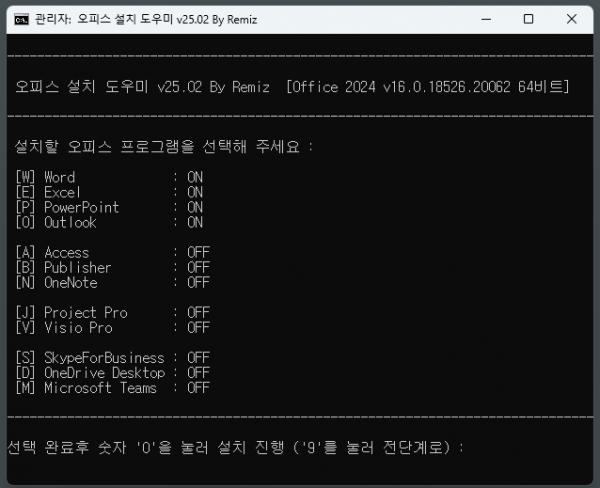Click the command prompt icon in title bar

tap(21, 19)
